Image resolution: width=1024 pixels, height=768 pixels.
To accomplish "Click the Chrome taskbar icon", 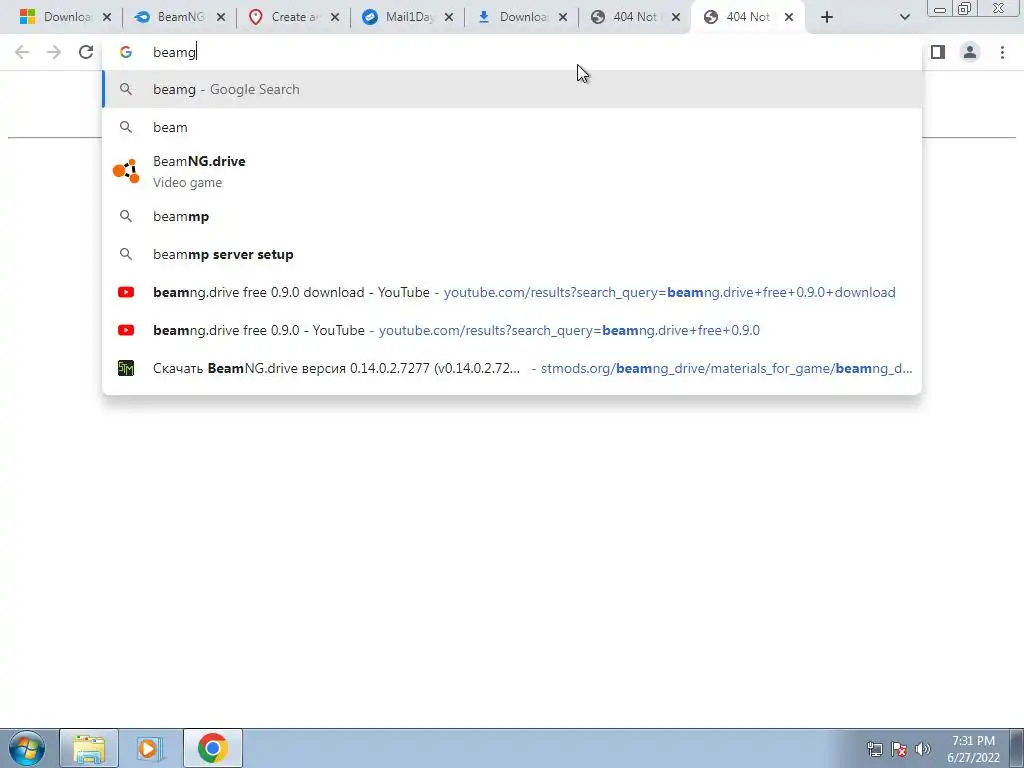I will (212, 748).
